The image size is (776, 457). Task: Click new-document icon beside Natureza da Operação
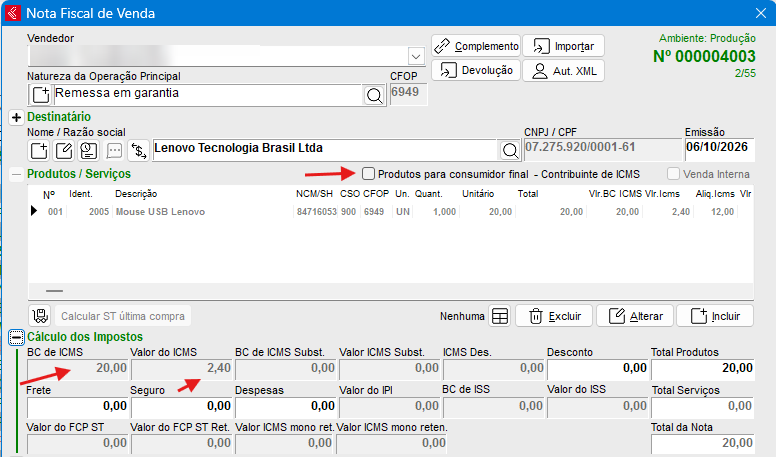point(41,94)
